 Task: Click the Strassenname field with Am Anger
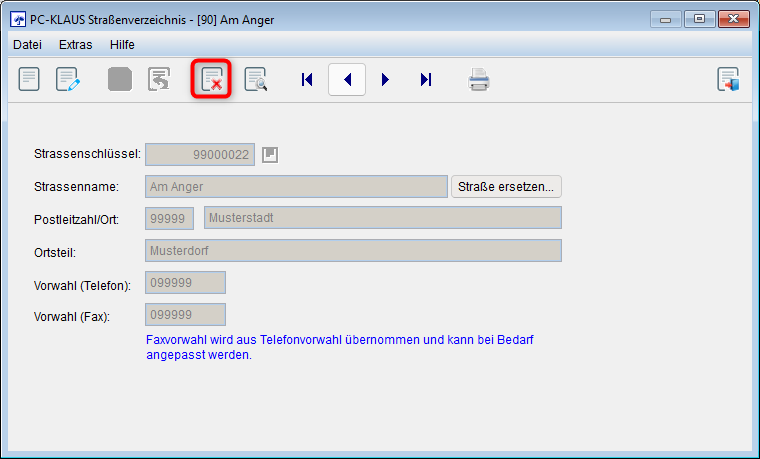pyautogui.click(x=296, y=187)
